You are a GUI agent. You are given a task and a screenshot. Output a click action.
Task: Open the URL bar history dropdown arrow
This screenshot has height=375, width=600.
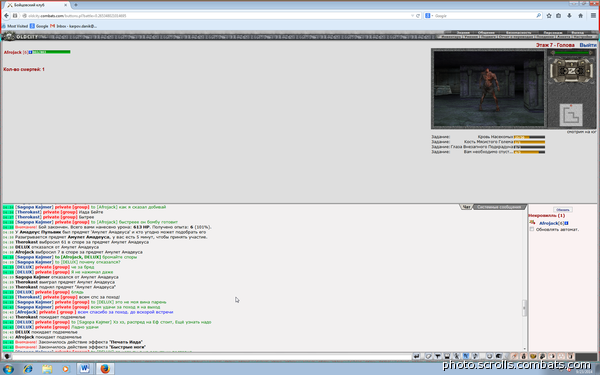(x=412, y=16)
